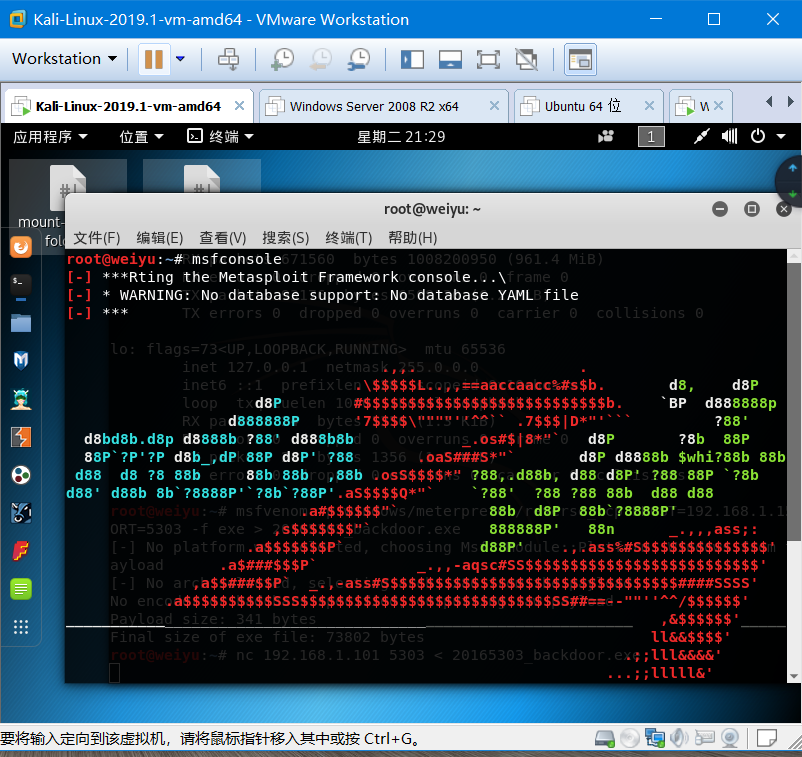Take a snapshot of the VM

point(282,59)
